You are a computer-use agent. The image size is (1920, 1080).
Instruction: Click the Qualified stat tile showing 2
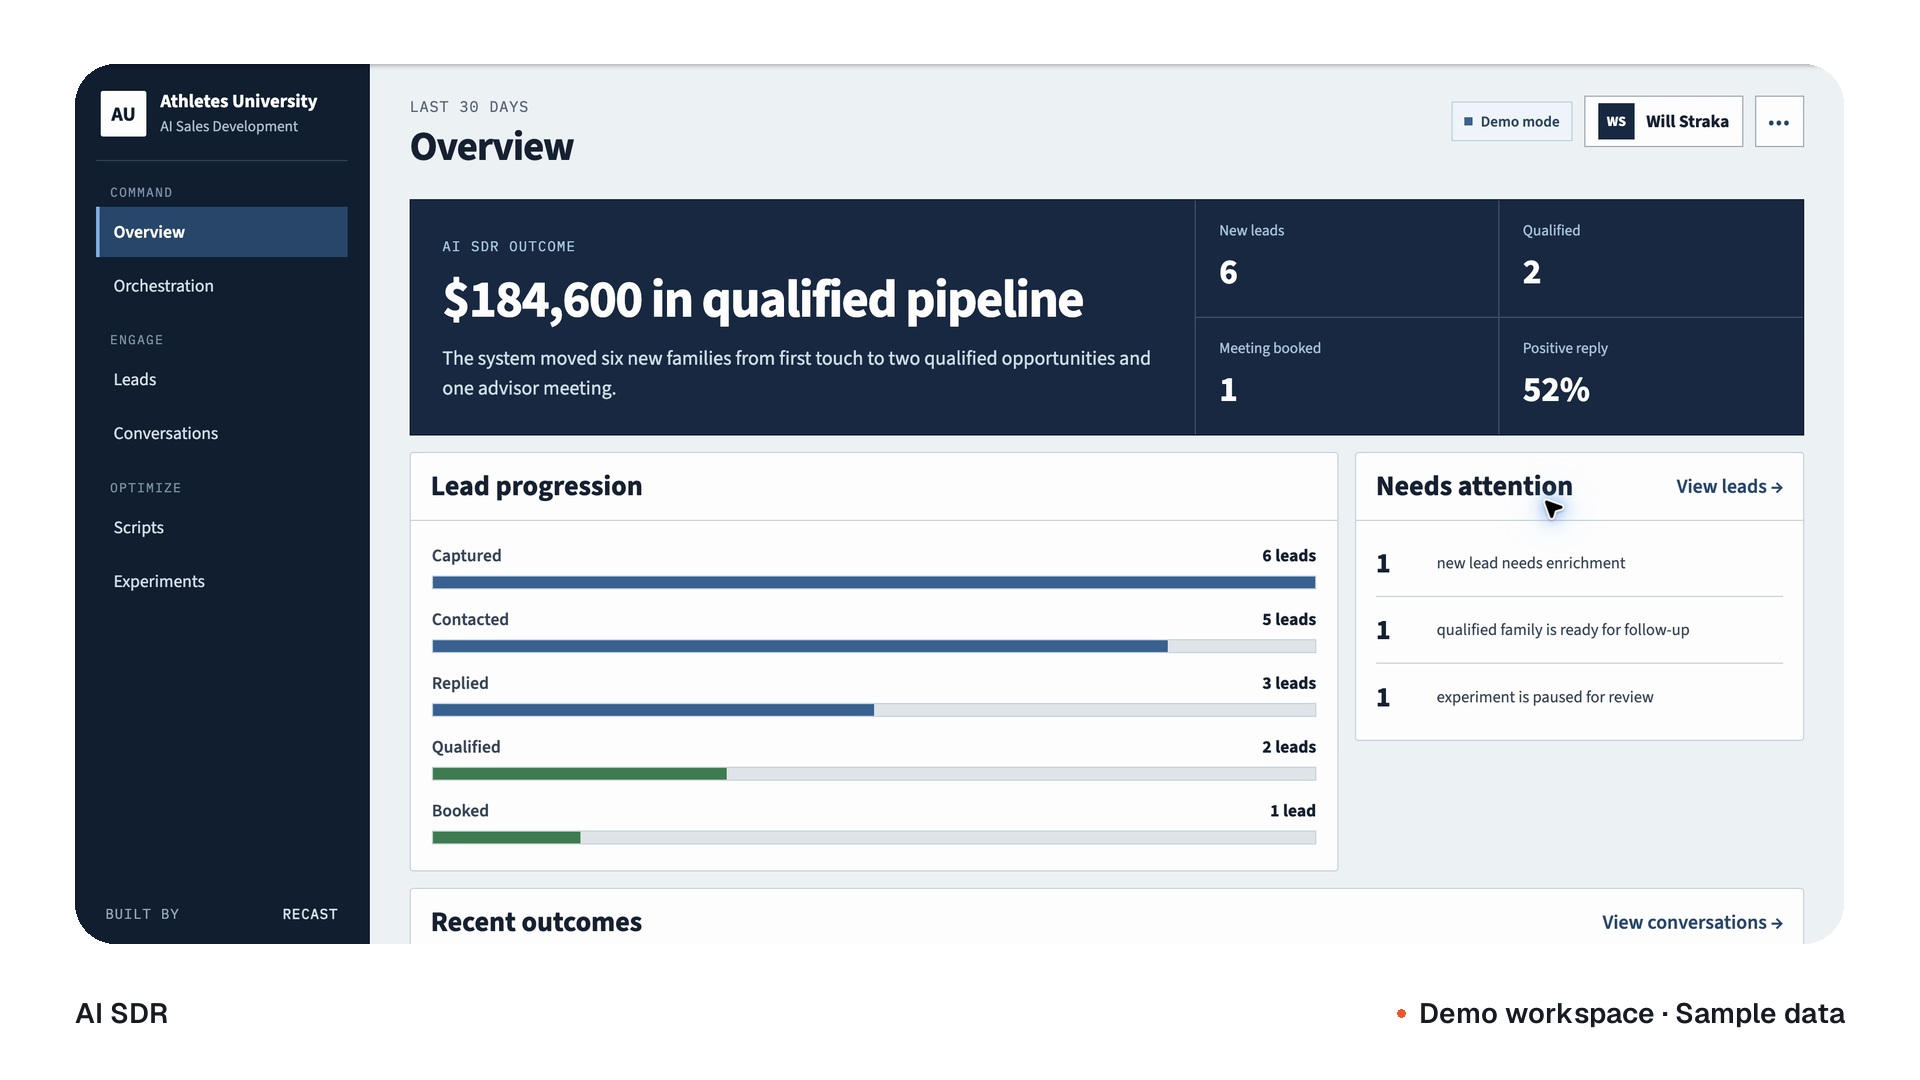click(1651, 259)
